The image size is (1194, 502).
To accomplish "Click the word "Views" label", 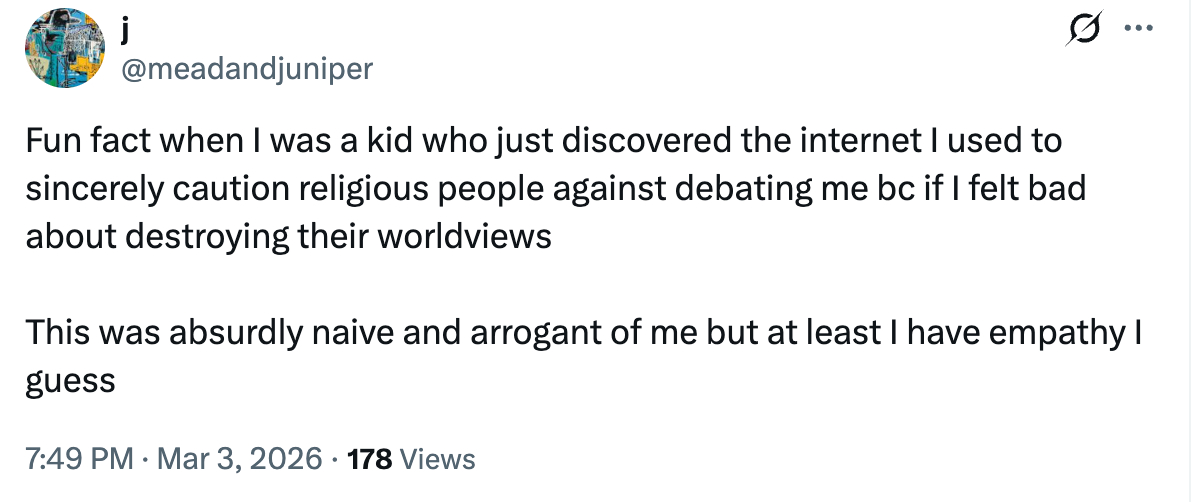I will 437,459.
